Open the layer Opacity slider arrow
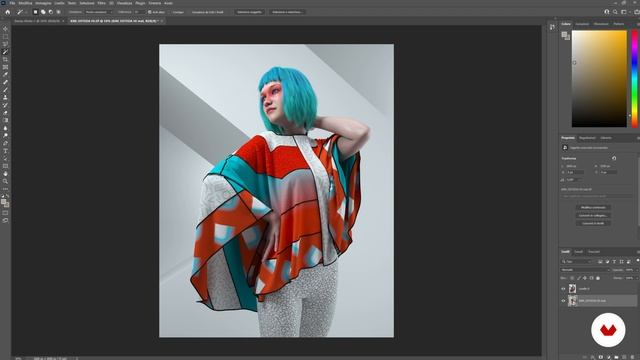640x360 pixels. [x=637, y=270]
